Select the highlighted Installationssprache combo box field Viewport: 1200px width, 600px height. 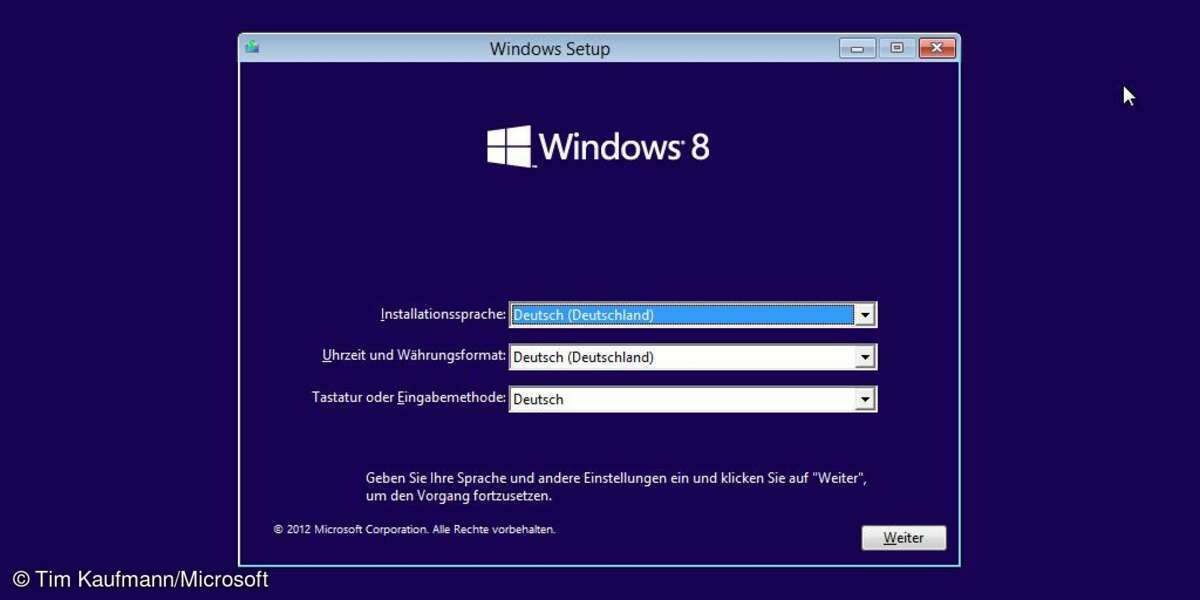pyautogui.click(x=682, y=315)
